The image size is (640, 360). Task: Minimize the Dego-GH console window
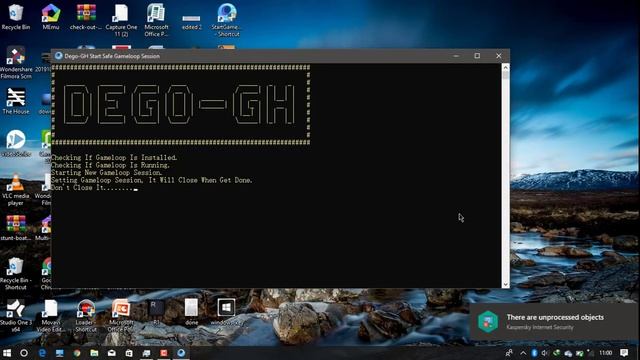tap(456, 56)
